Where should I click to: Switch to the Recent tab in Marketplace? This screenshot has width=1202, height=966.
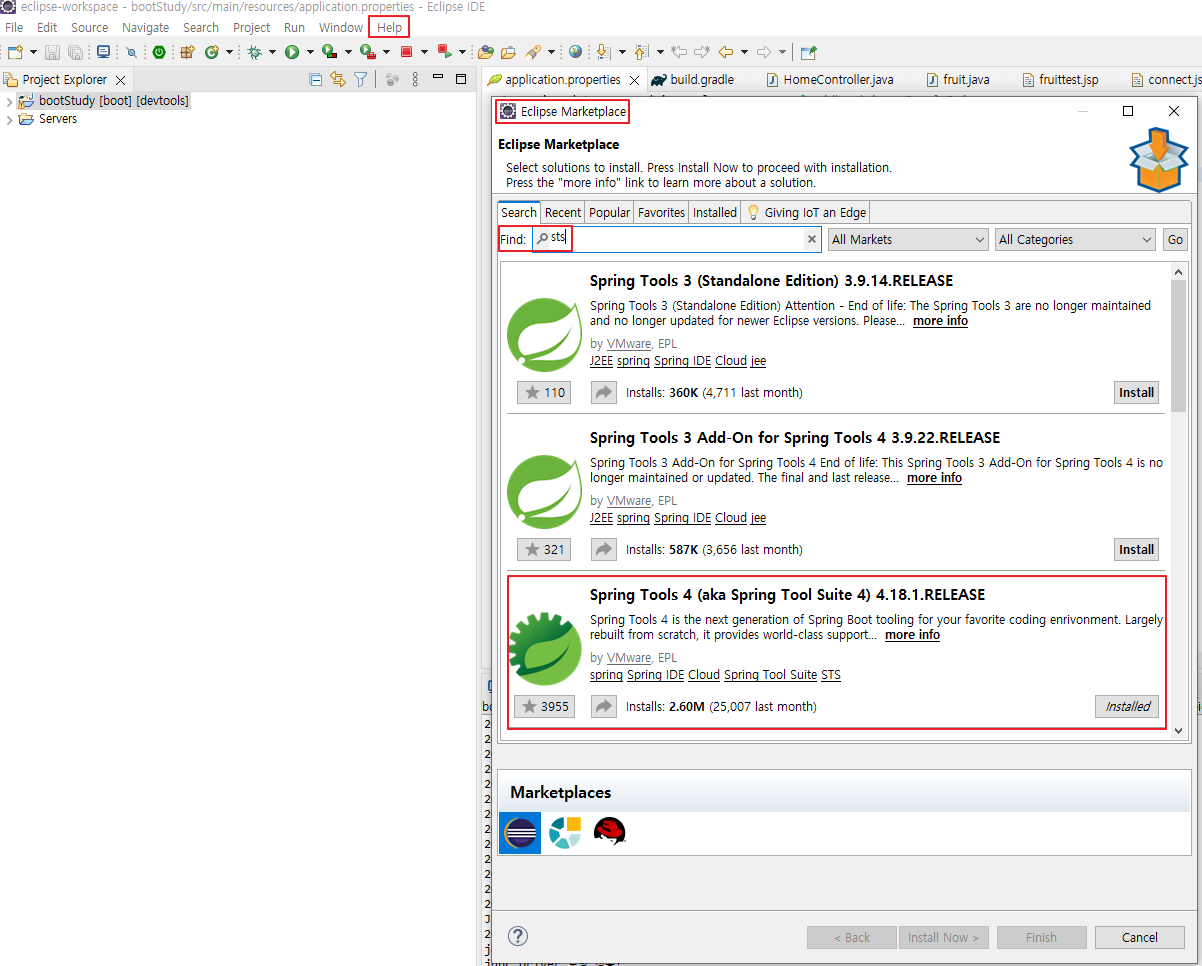(563, 212)
